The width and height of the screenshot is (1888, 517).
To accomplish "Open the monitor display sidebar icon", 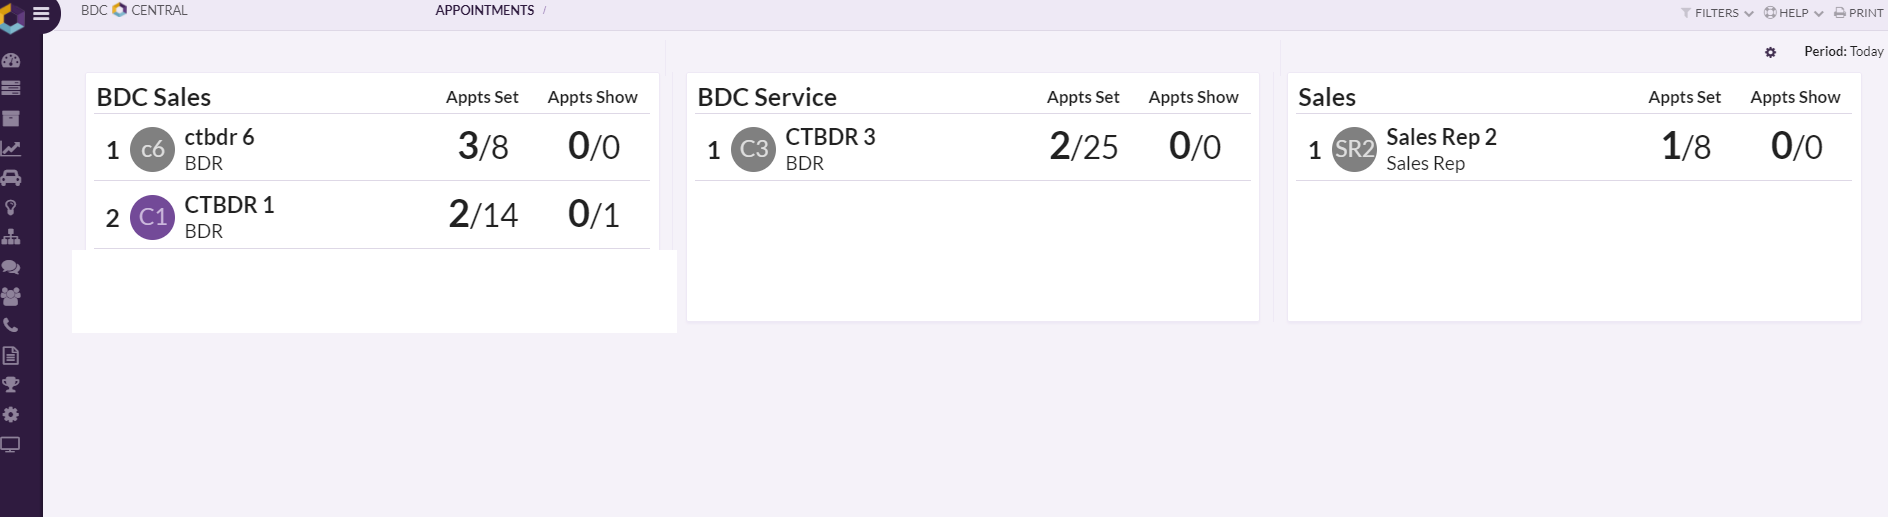I will pyautogui.click(x=11, y=444).
